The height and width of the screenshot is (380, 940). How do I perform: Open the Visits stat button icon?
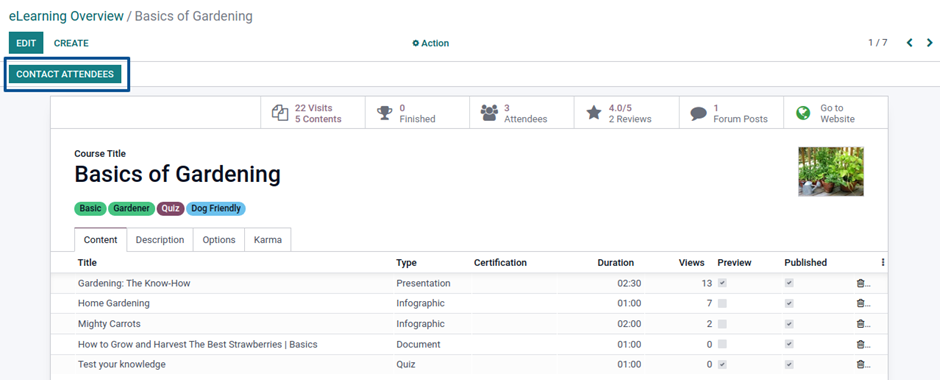pos(280,113)
